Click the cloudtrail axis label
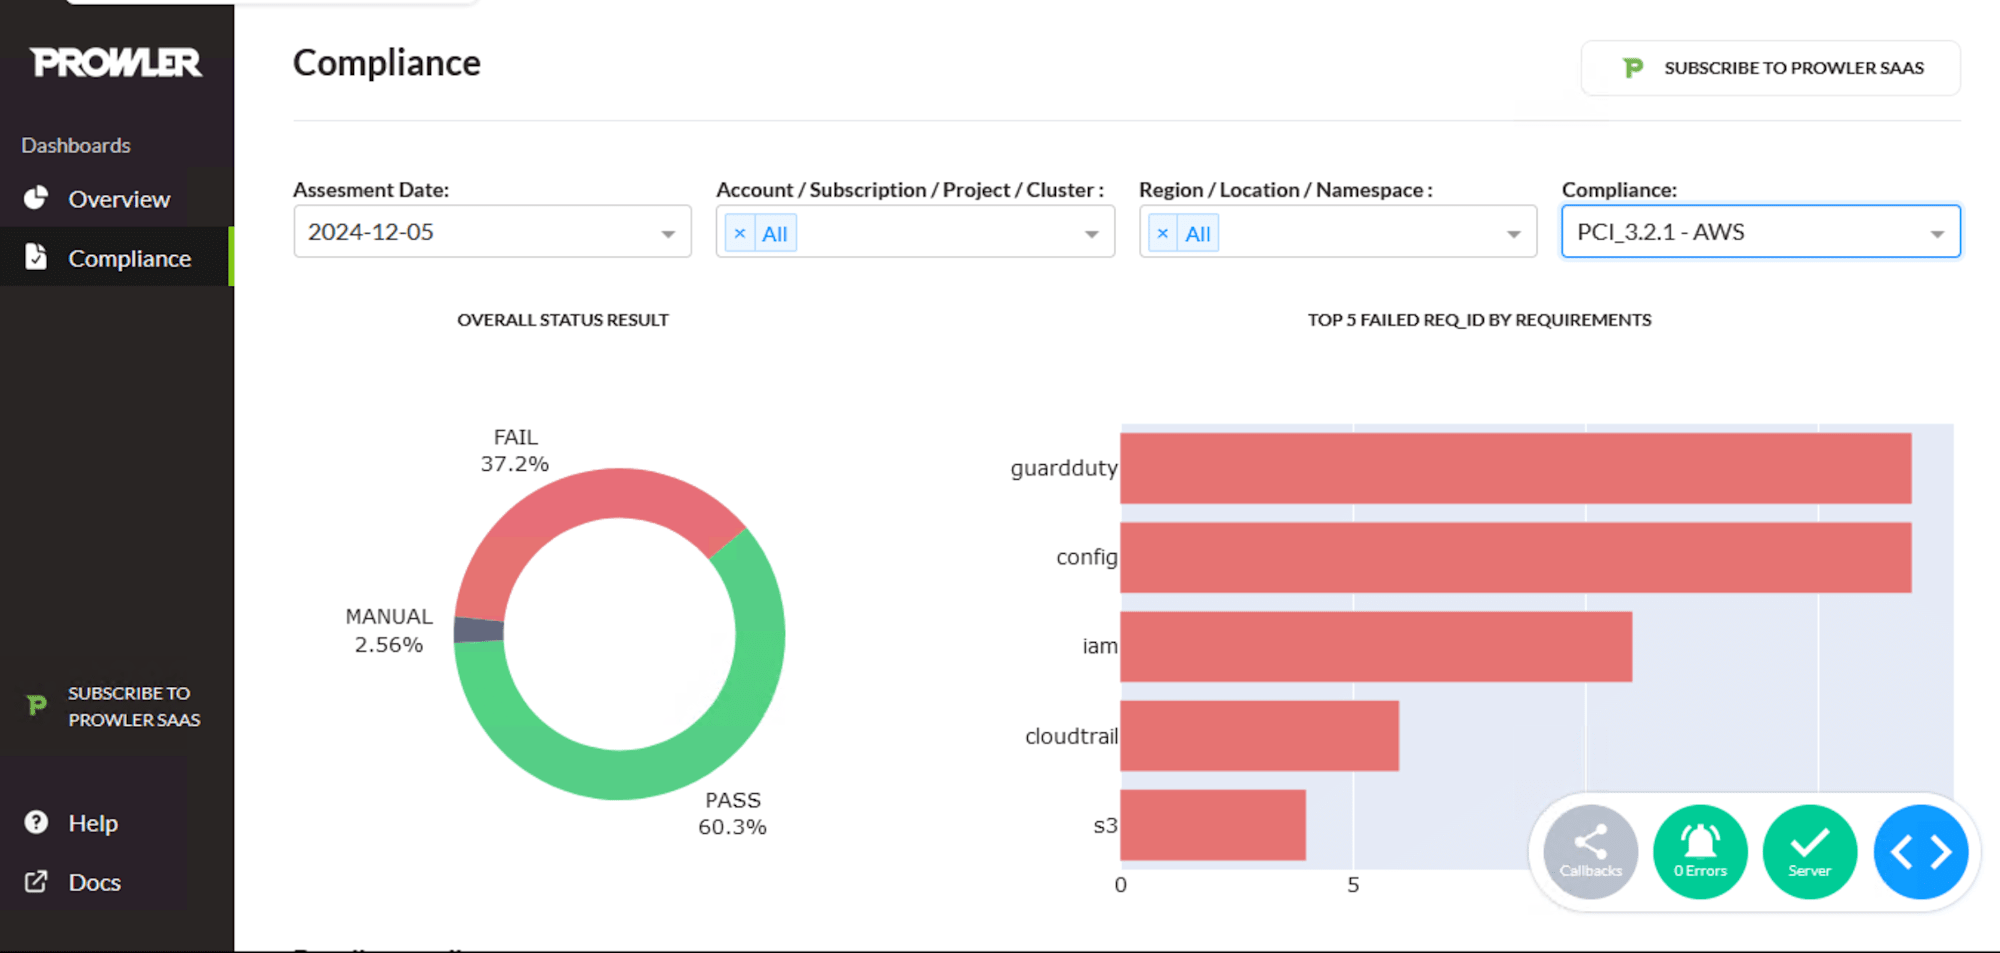 (1071, 736)
